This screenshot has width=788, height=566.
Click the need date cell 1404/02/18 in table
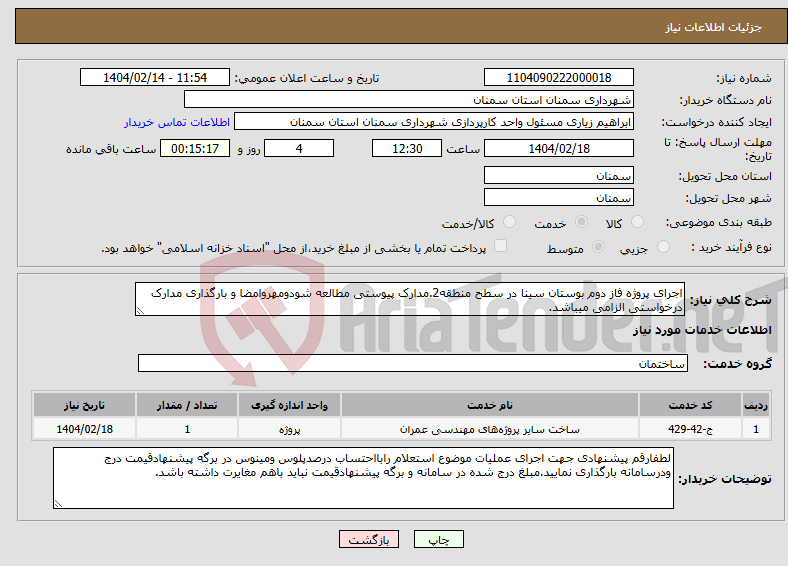tap(84, 429)
